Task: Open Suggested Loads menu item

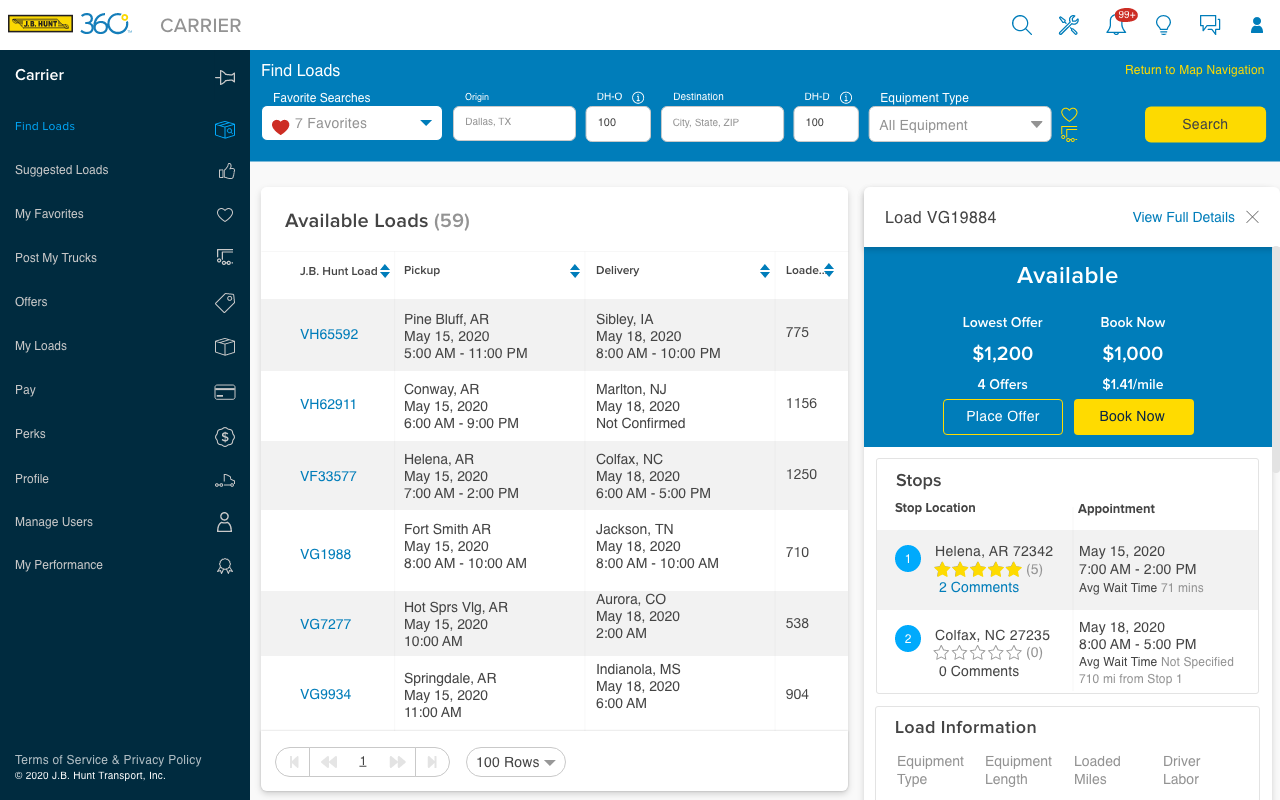Action: pos(62,170)
